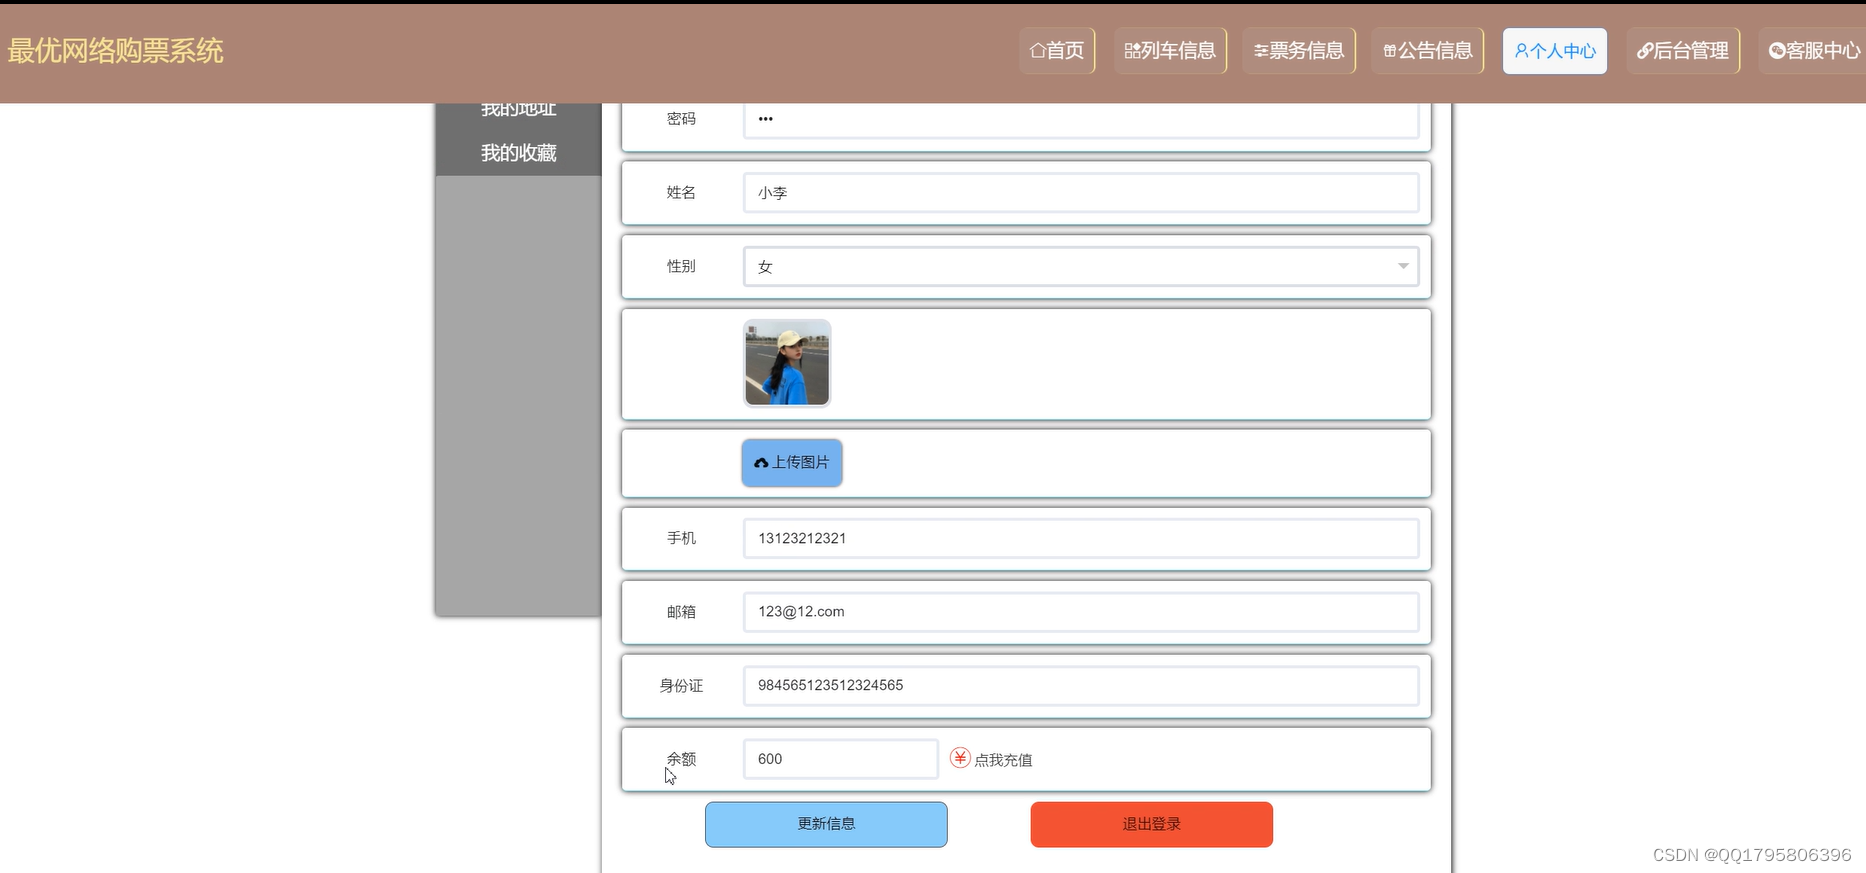1866x873 pixels.
Task: Click the 姓名 label text
Action: point(681,192)
